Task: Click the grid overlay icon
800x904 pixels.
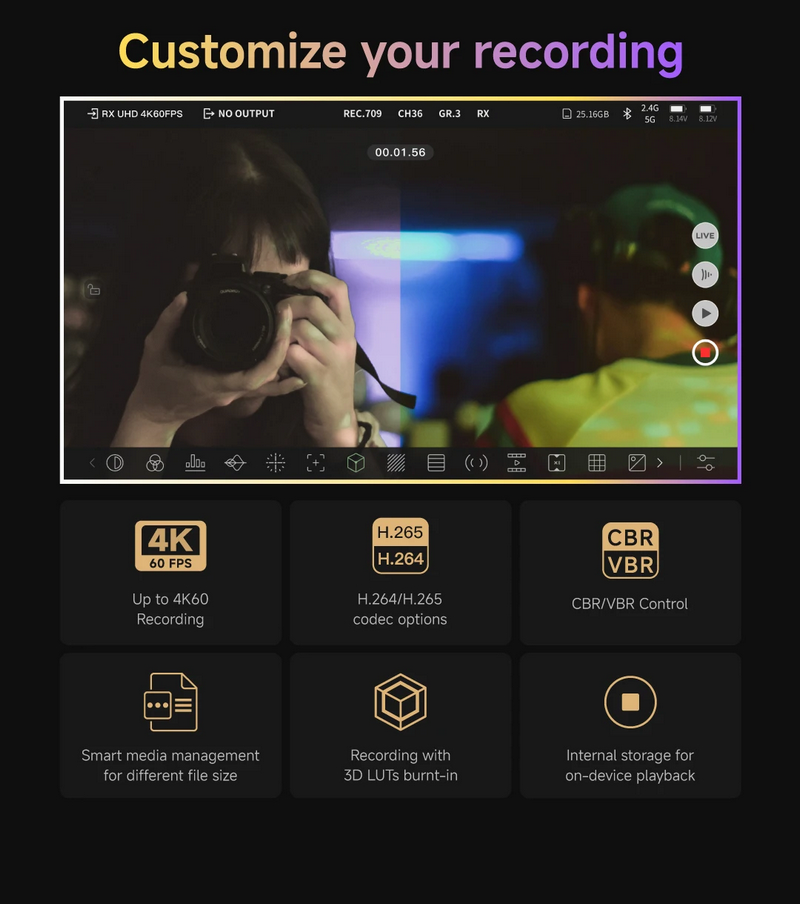Action: [597, 463]
